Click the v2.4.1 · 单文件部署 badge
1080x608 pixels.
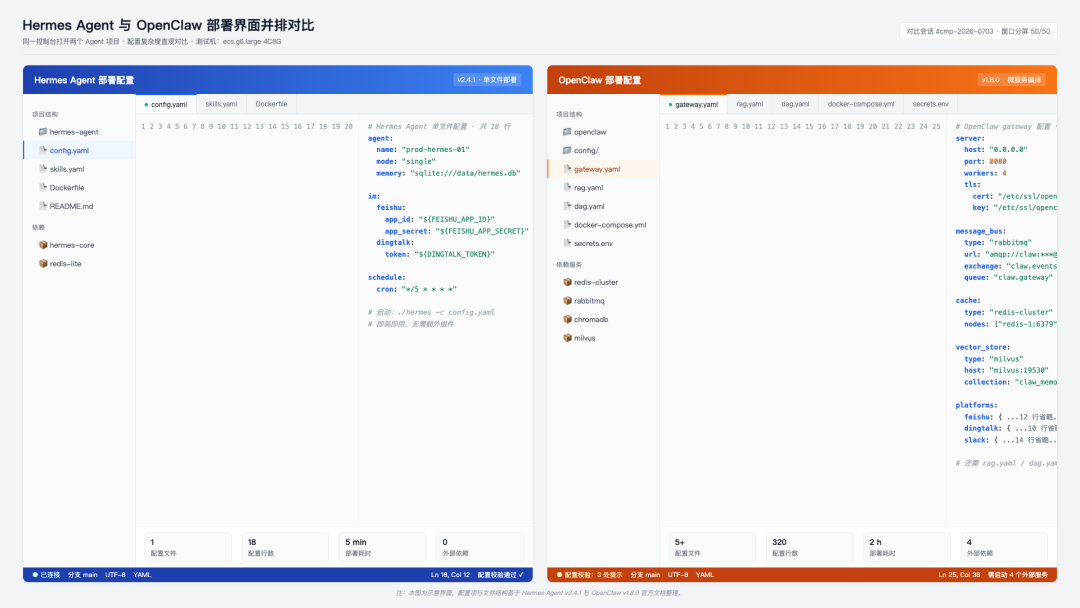(x=487, y=80)
